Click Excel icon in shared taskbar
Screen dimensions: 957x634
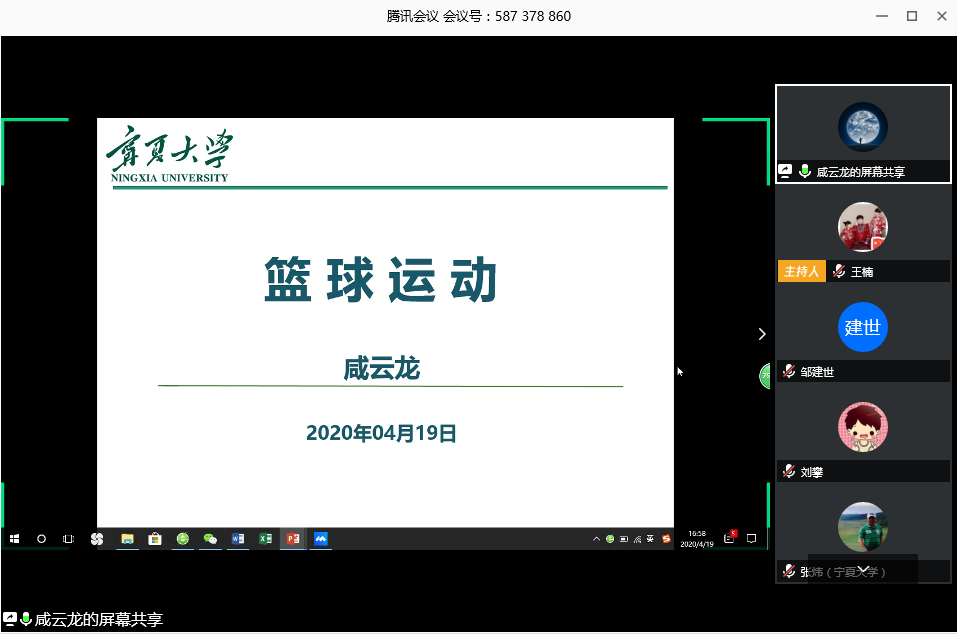[266, 539]
